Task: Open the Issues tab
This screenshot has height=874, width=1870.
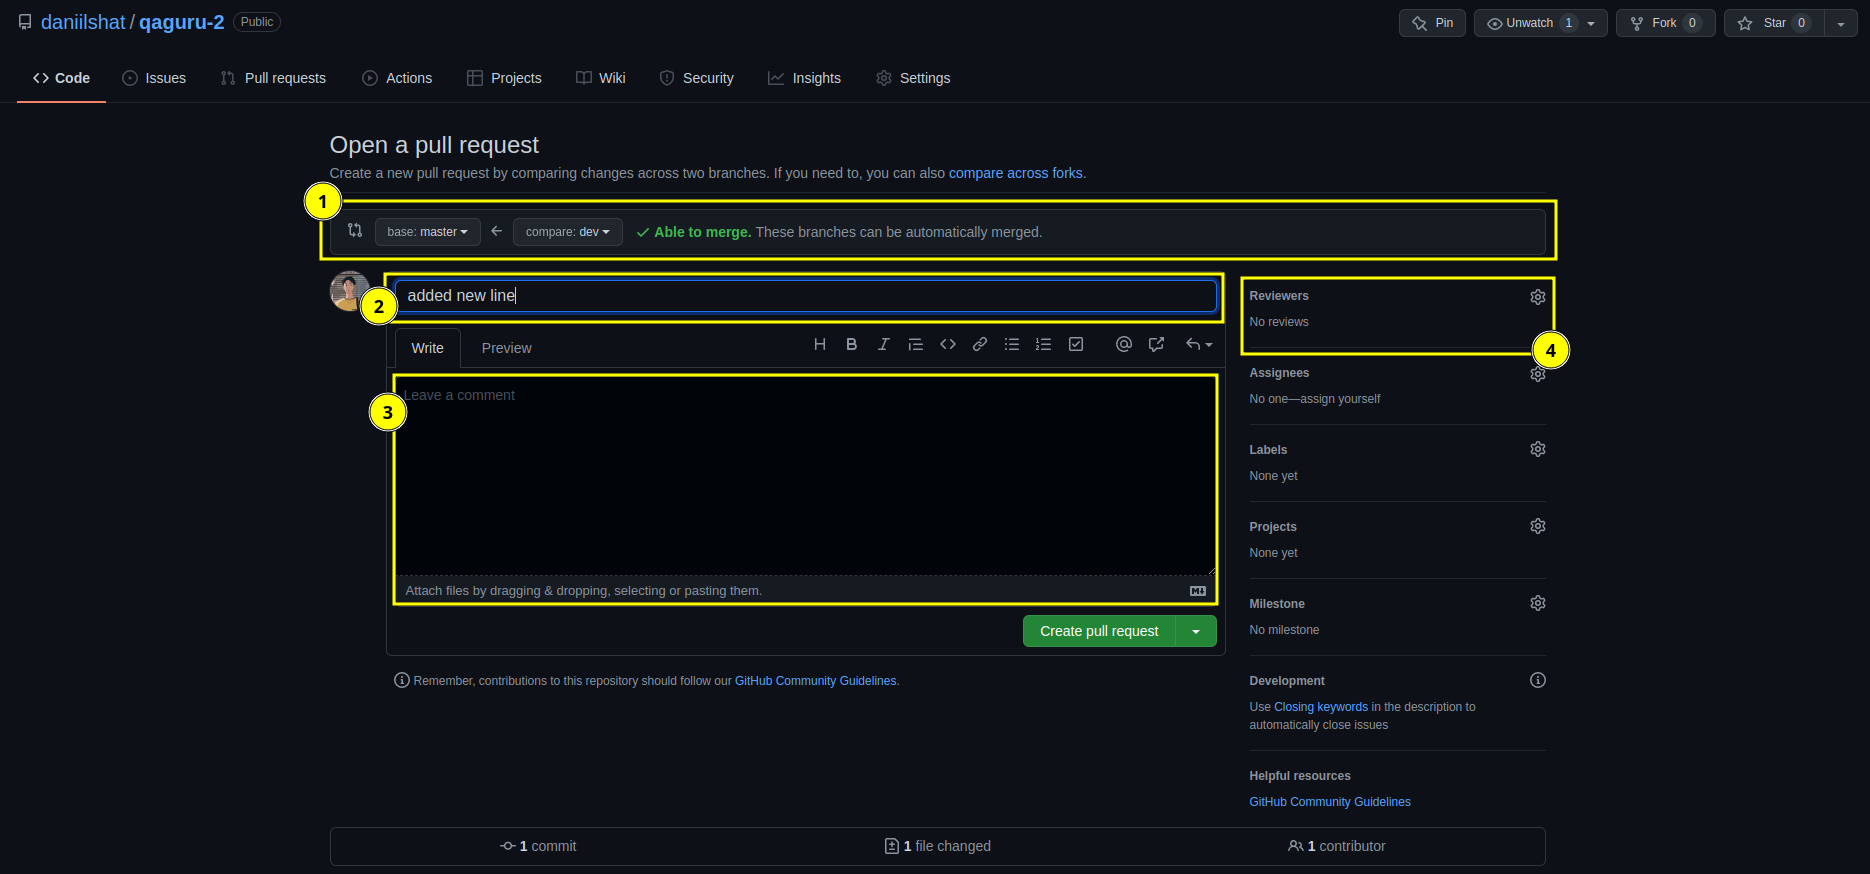Action: coord(154,78)
